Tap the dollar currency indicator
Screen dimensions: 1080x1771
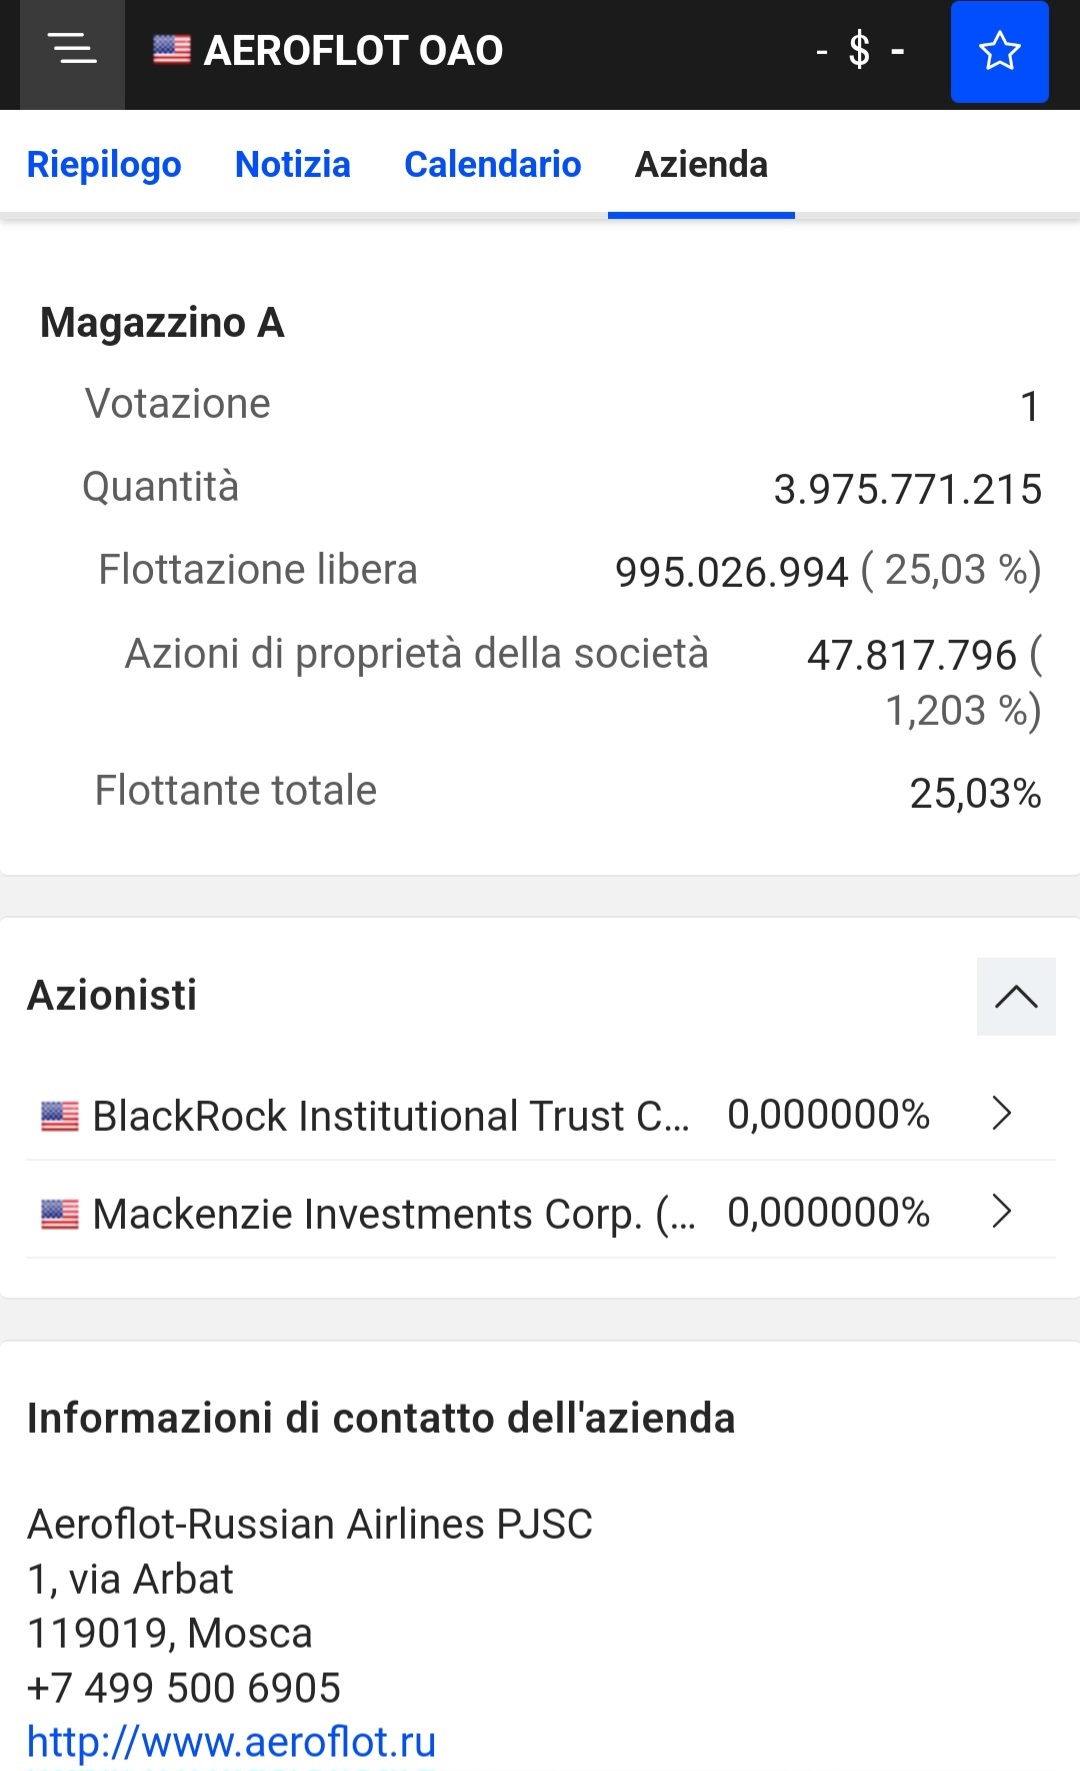pyautogui.click(x=860, y=50)
